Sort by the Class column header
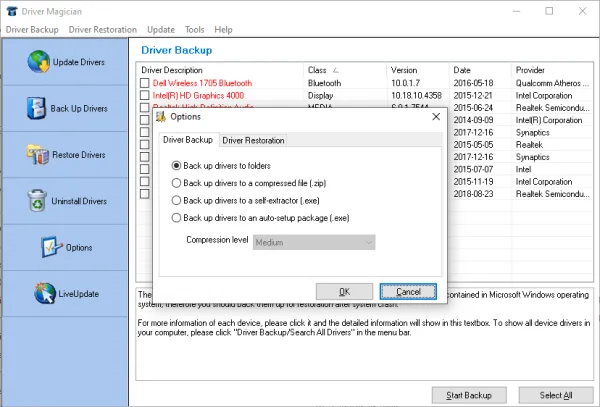 (x=345, y=70)
